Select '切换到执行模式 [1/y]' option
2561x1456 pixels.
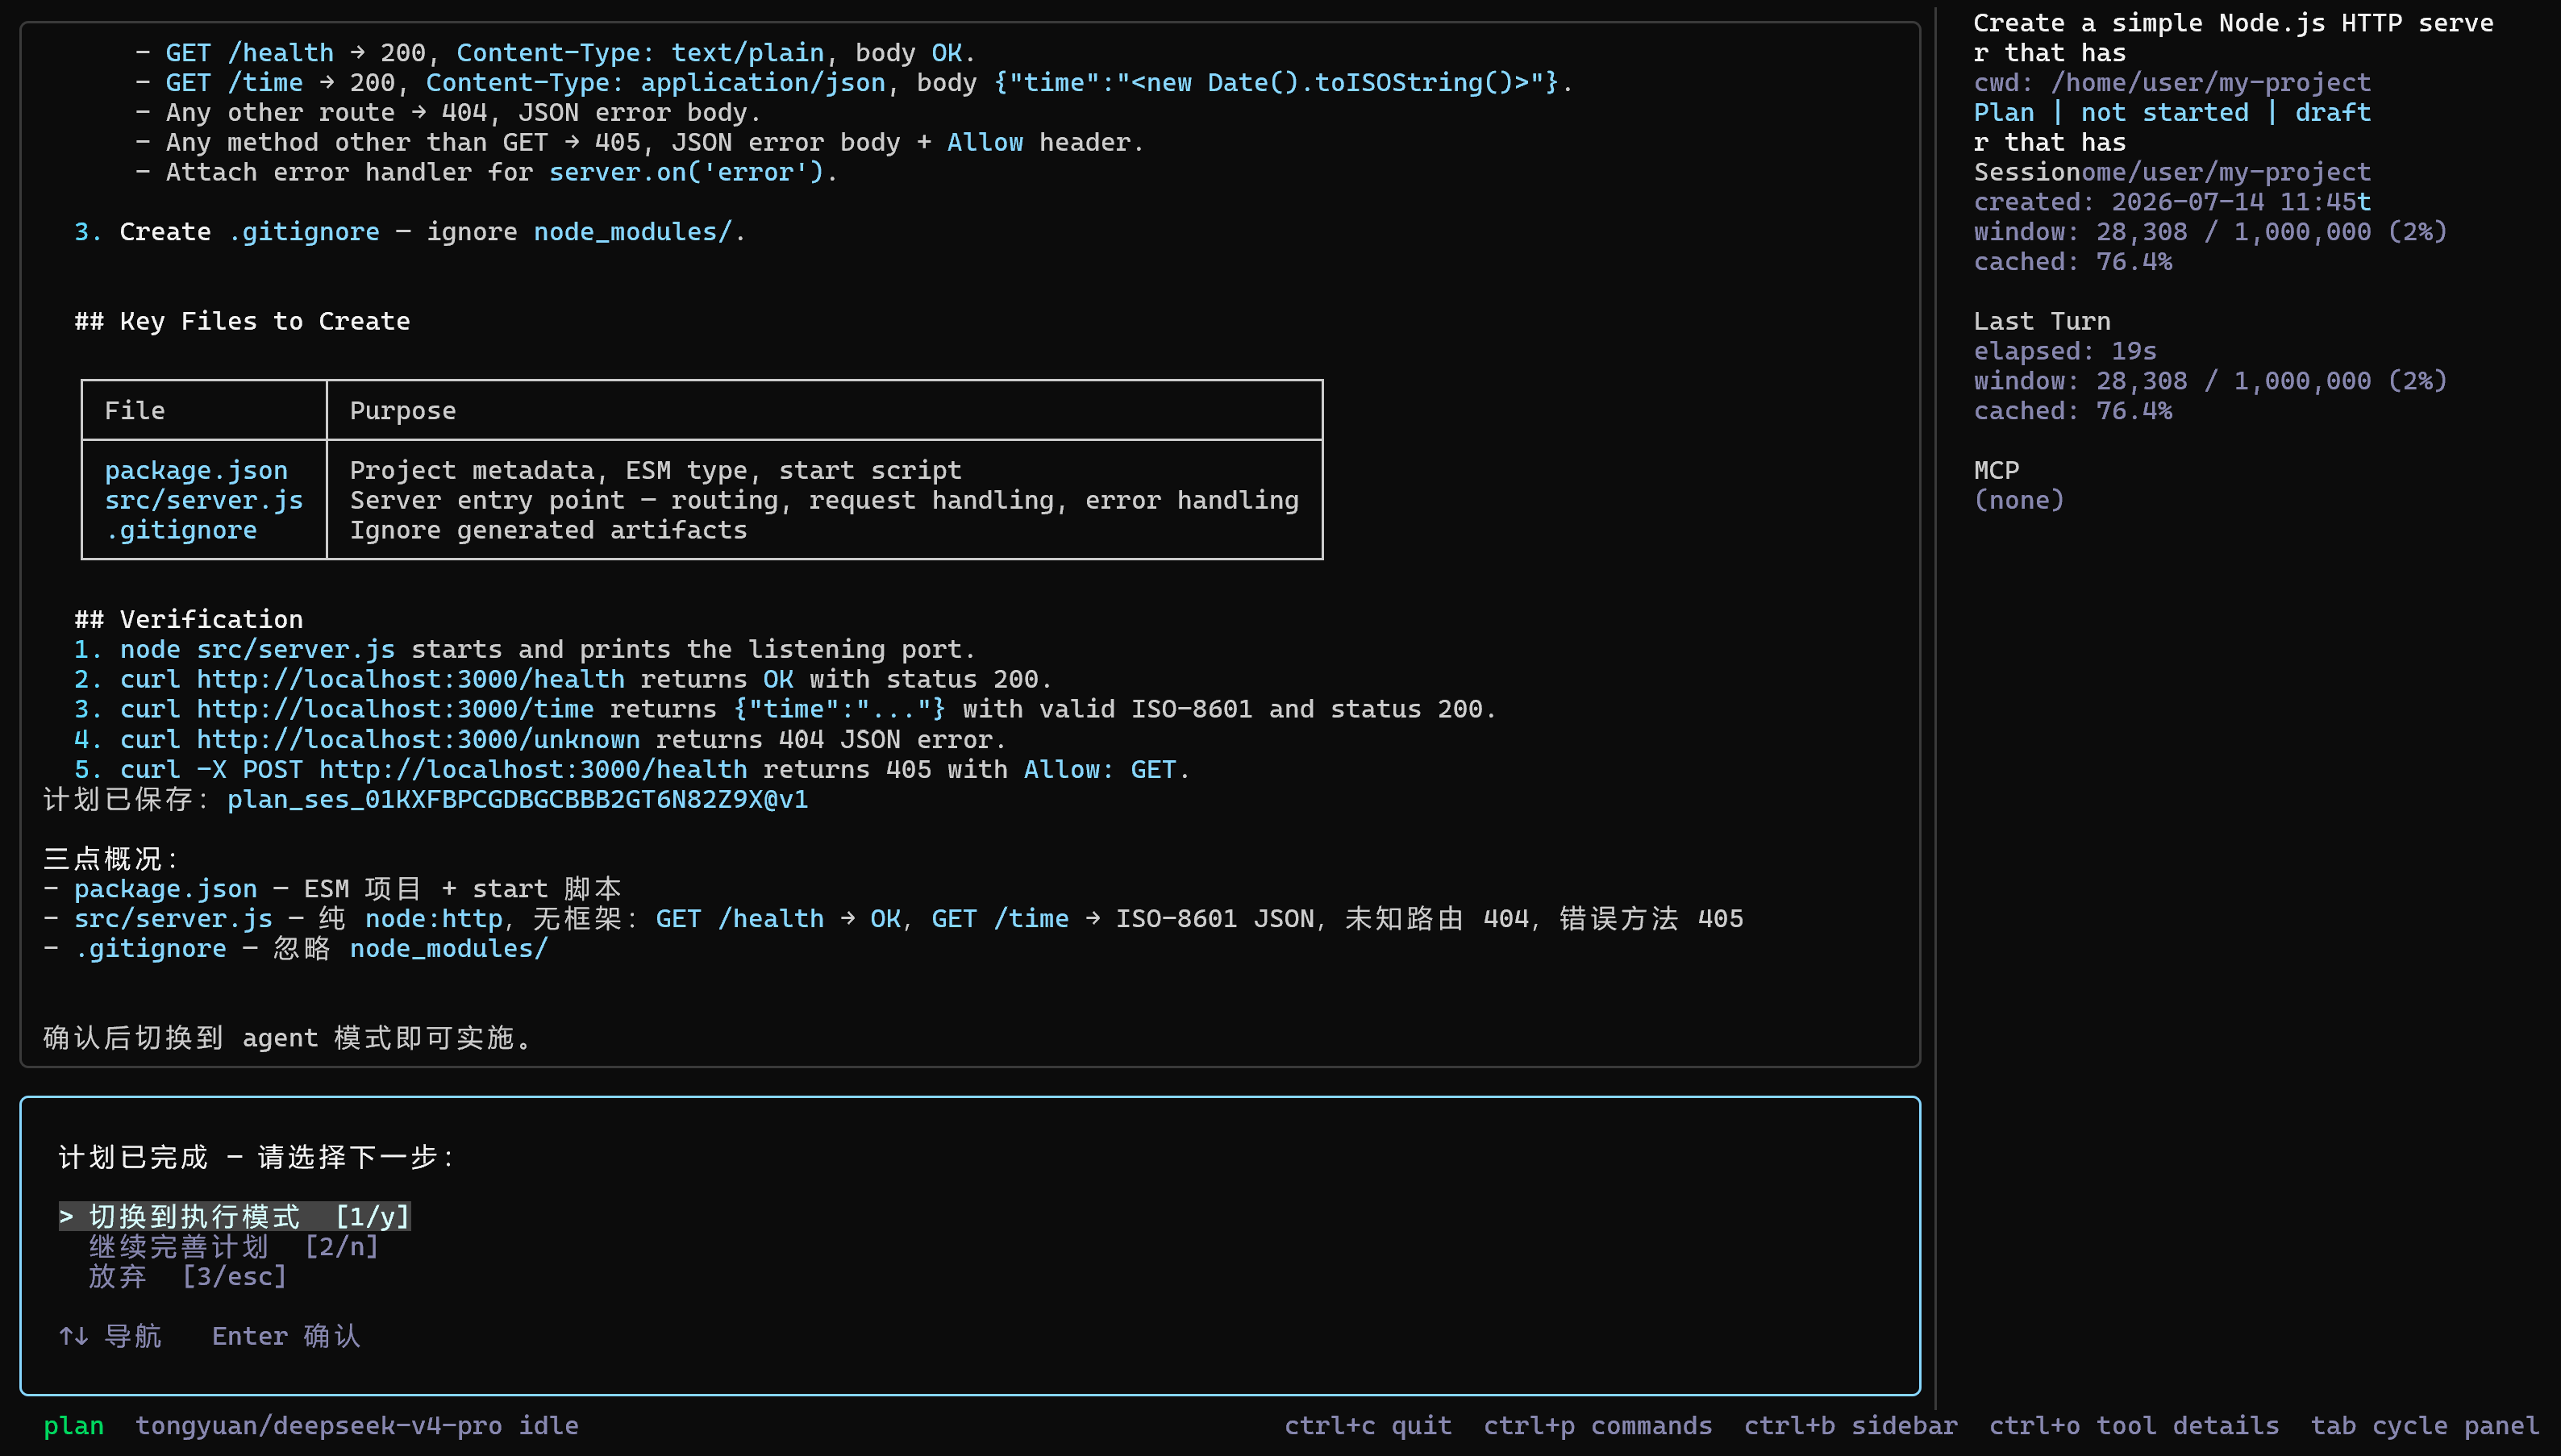(x=235, y=1216)
